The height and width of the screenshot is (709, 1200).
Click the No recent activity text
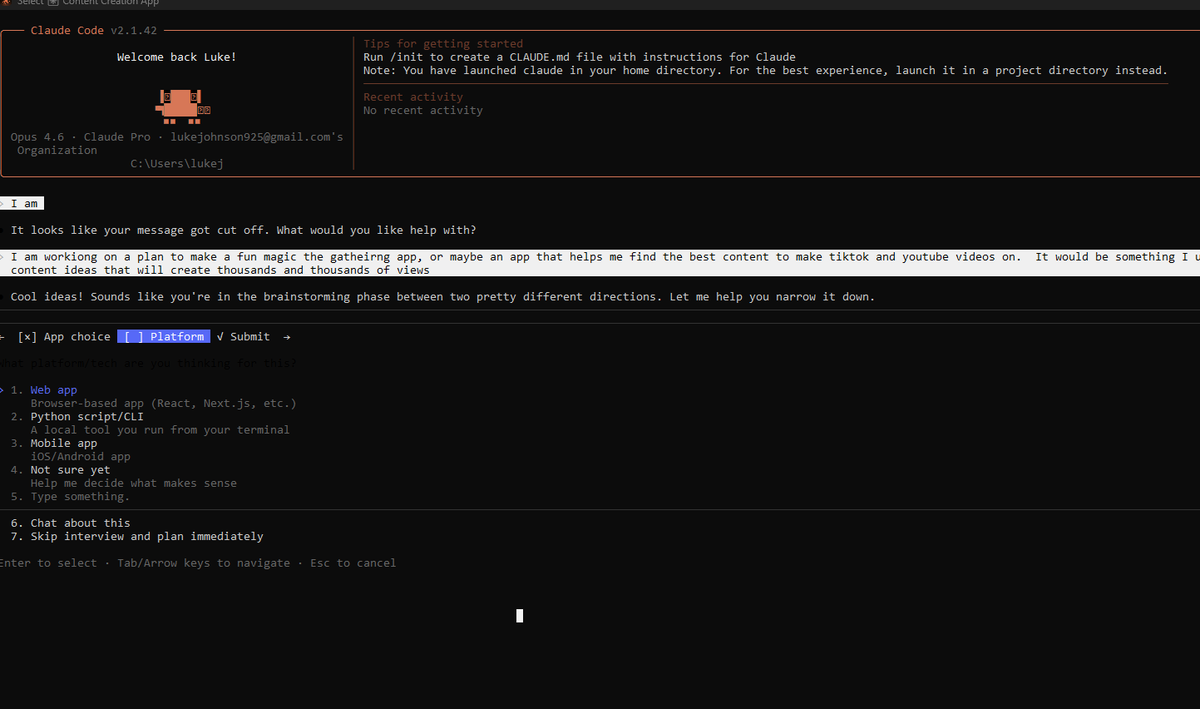[423, 110]
